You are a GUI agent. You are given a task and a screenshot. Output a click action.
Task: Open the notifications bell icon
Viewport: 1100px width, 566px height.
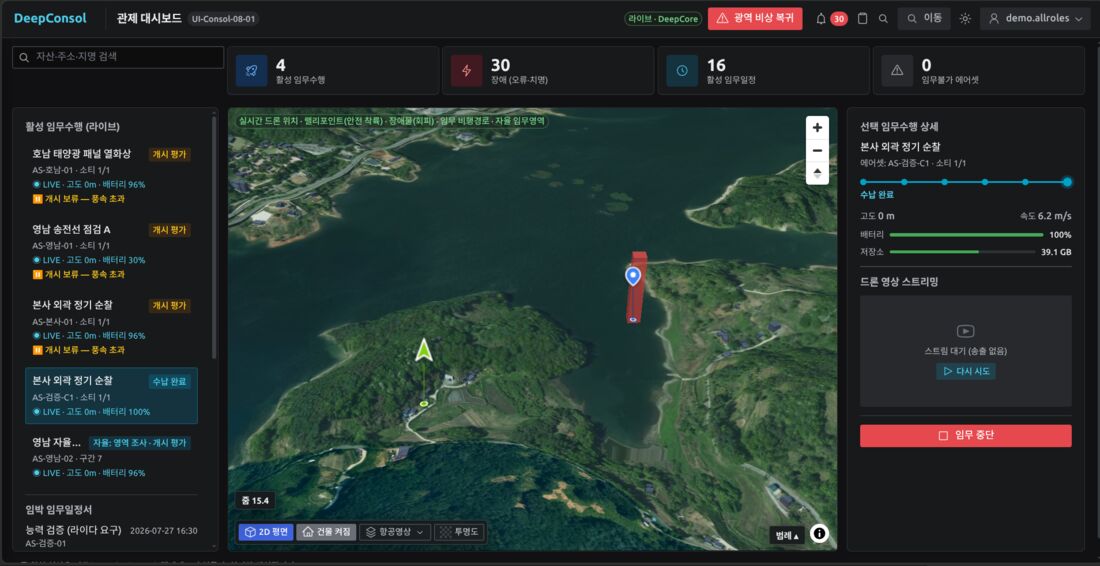coord(821,19)
